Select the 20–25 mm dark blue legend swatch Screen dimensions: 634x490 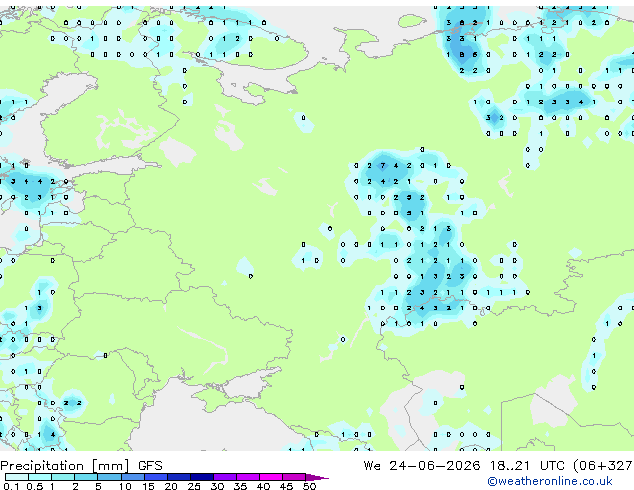point(179,477)
